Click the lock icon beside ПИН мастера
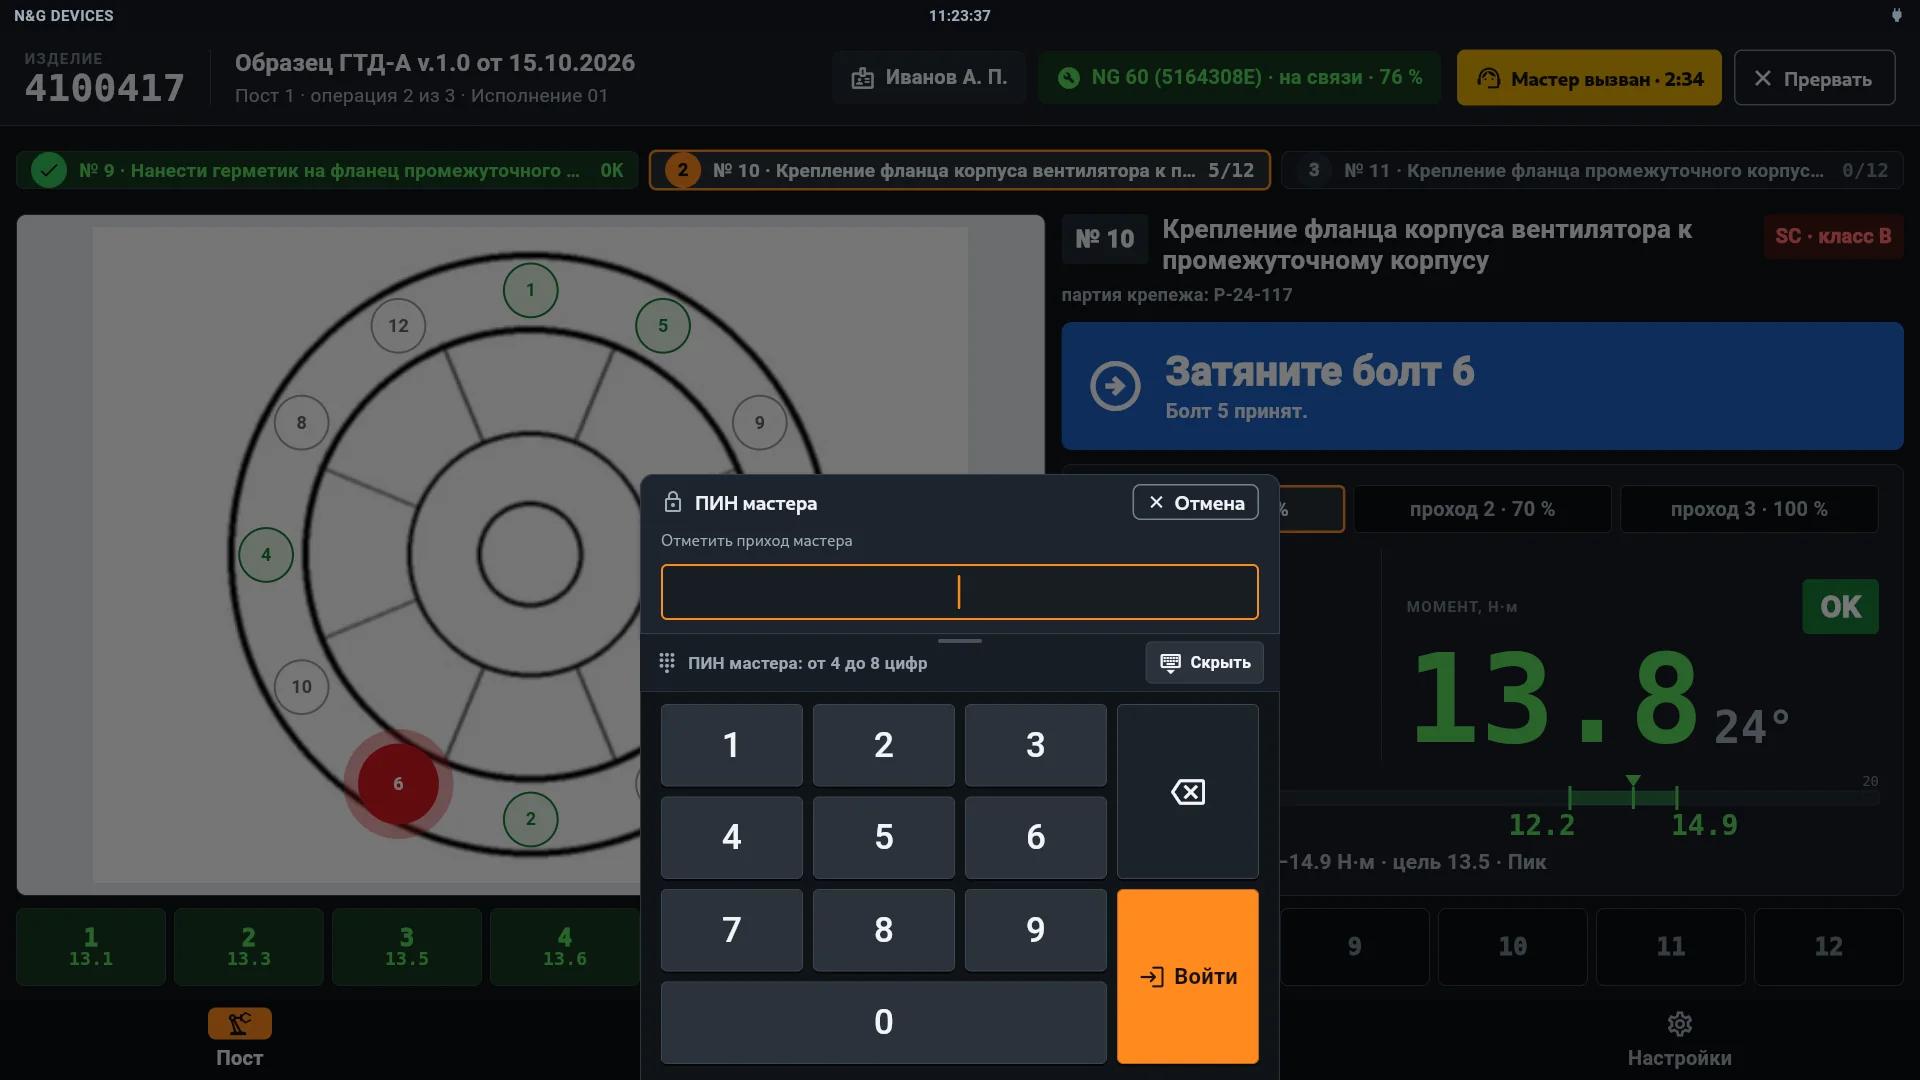This screenshot has width=1920, height=1080. click(673, 502)
